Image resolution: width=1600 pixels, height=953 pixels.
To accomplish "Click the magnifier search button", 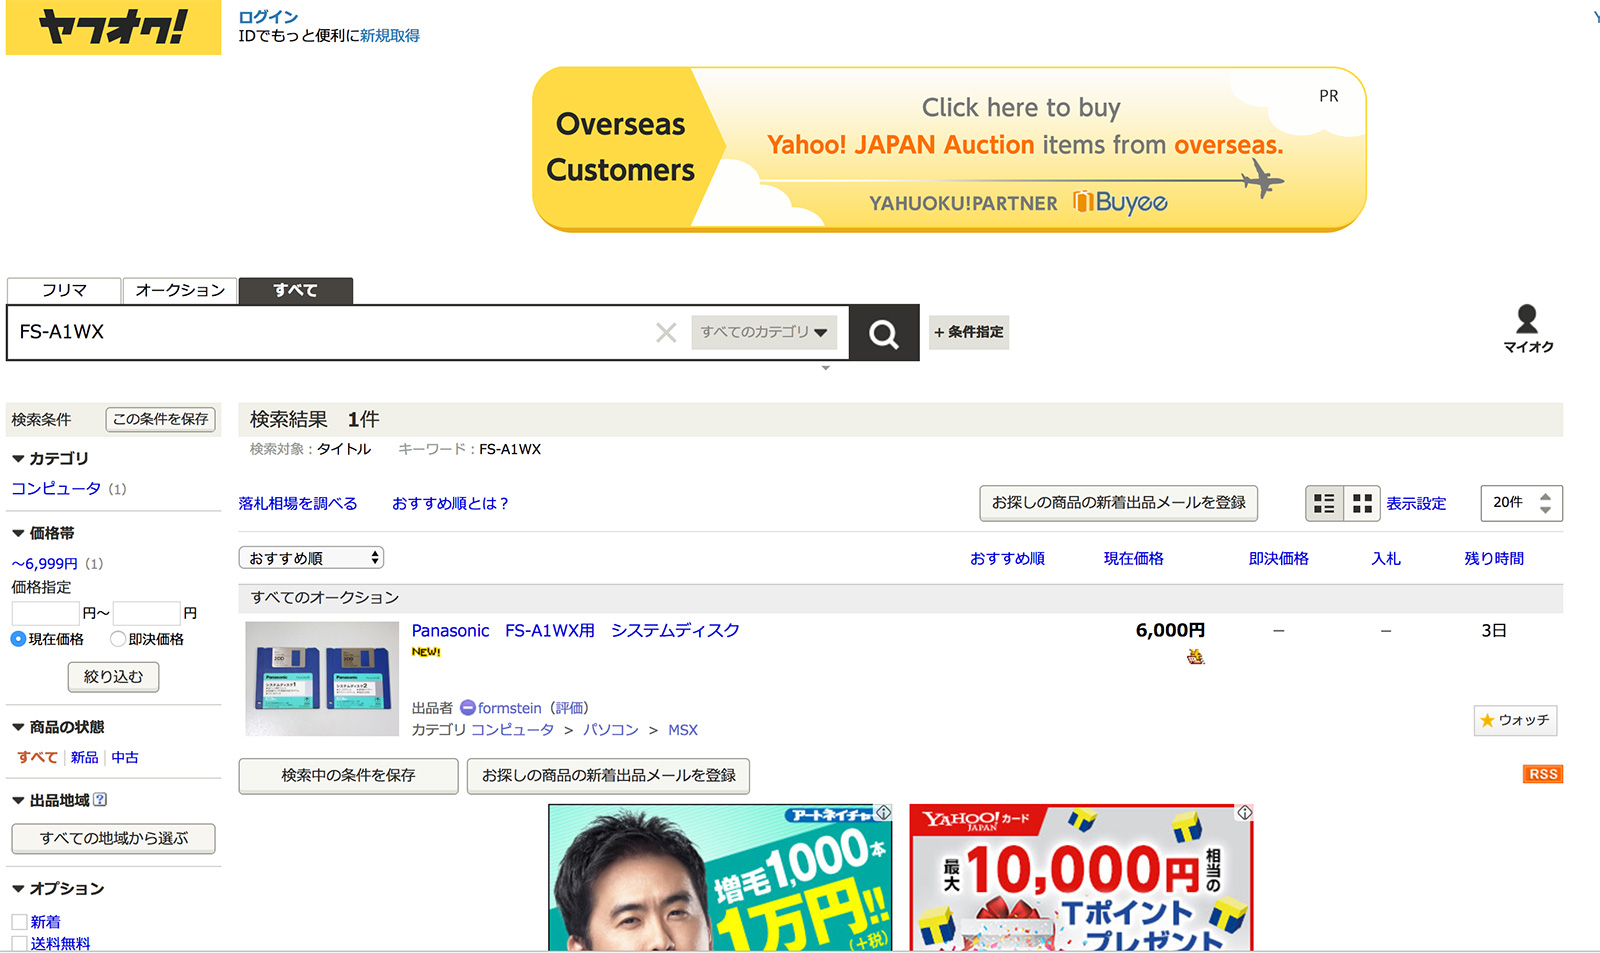I will click(884, 333).
